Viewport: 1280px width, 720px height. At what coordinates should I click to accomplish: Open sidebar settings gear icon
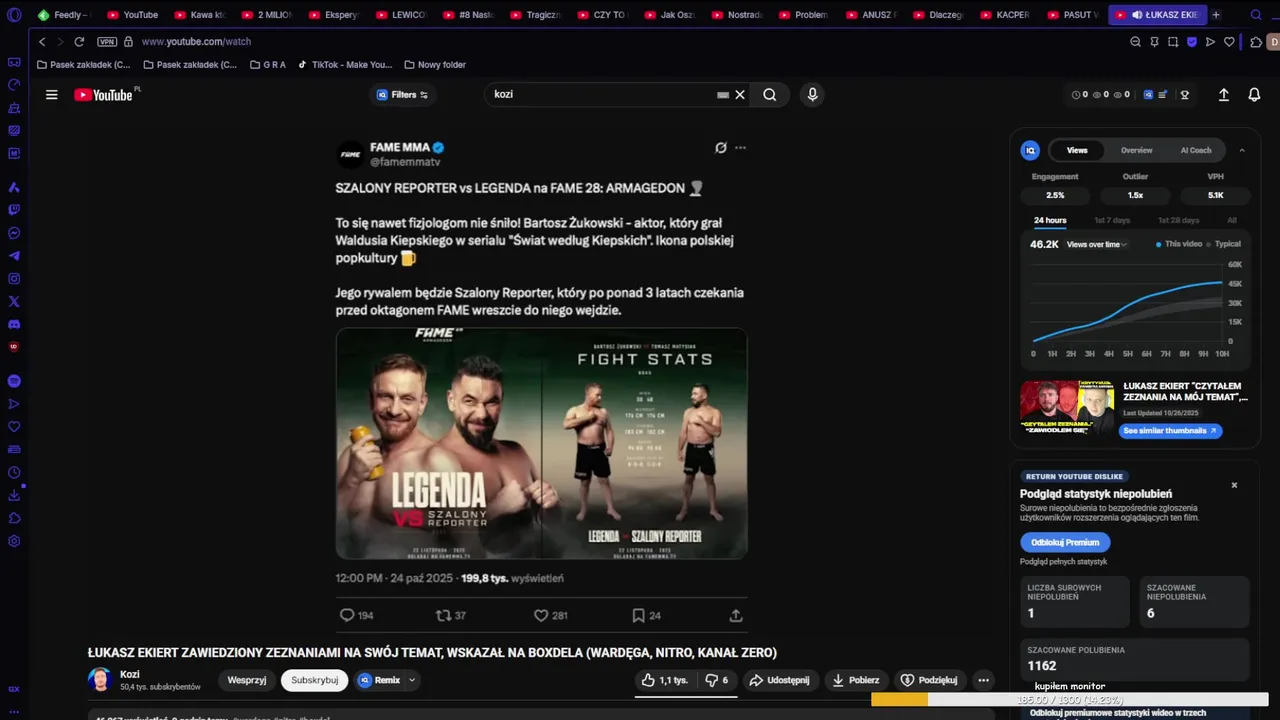(x=14, y=541)
